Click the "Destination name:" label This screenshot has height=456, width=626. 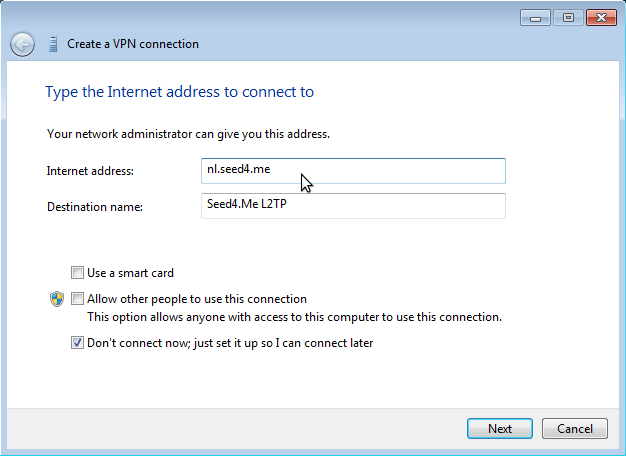coord(96,207)
